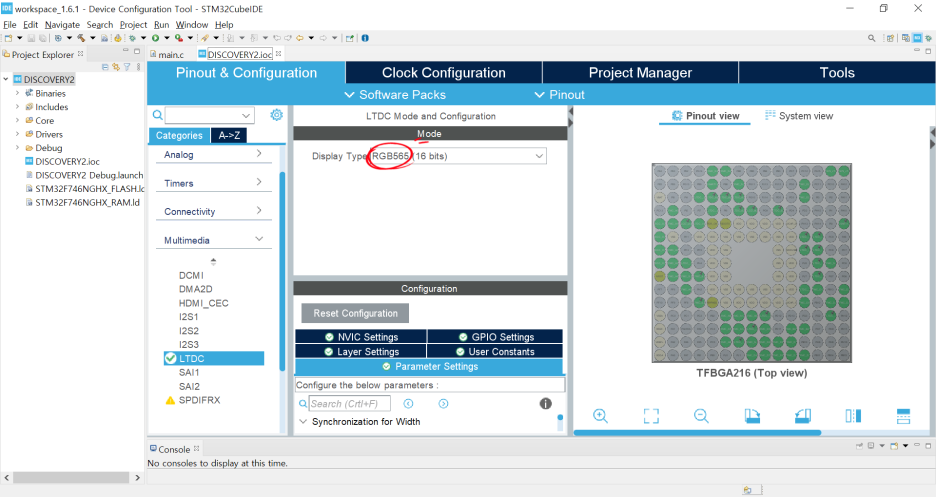
Task: Select the DCMI peripheral
Action: 191,275
